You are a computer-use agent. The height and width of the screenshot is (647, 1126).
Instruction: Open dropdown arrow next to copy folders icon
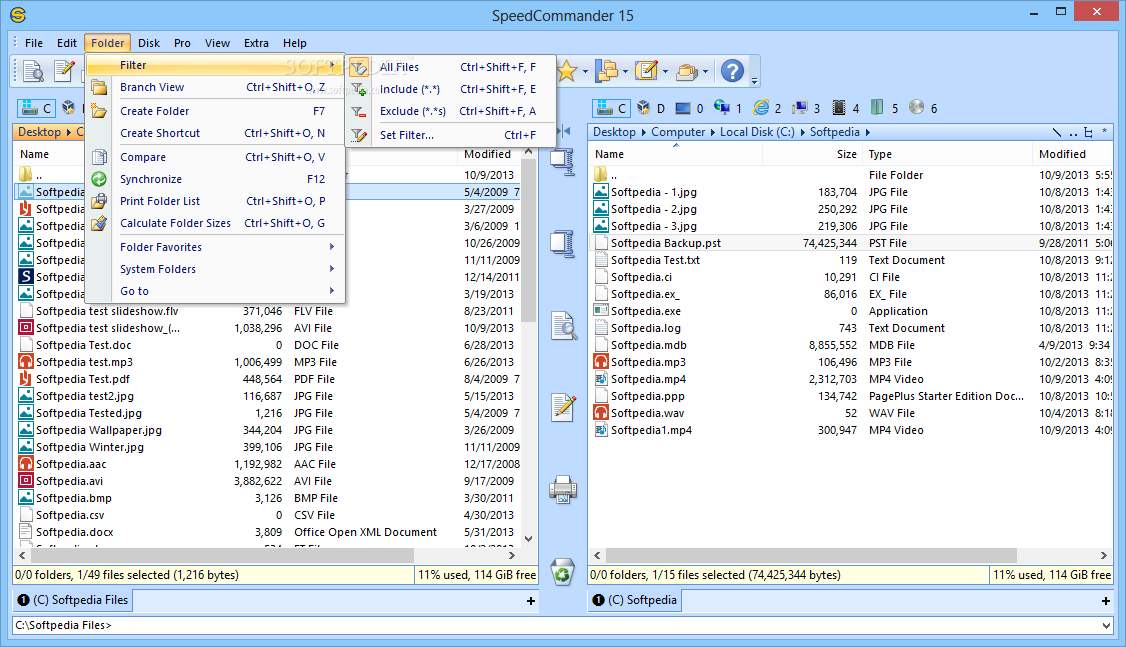[625, 71]
